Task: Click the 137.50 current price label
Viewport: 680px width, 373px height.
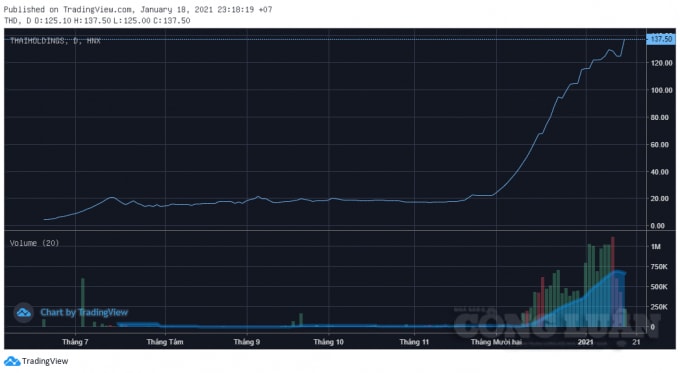Action: pyautogui.click(x=660, y=39)
